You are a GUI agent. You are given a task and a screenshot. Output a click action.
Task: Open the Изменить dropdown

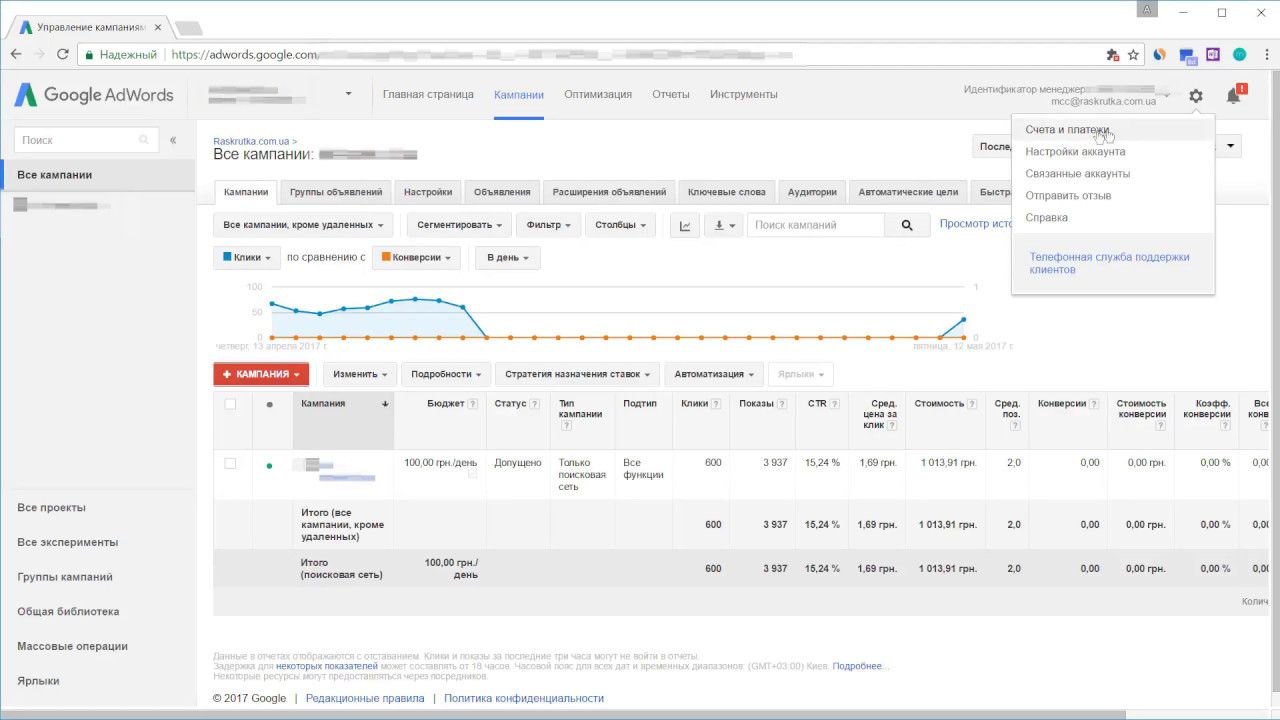pos(360,374)
